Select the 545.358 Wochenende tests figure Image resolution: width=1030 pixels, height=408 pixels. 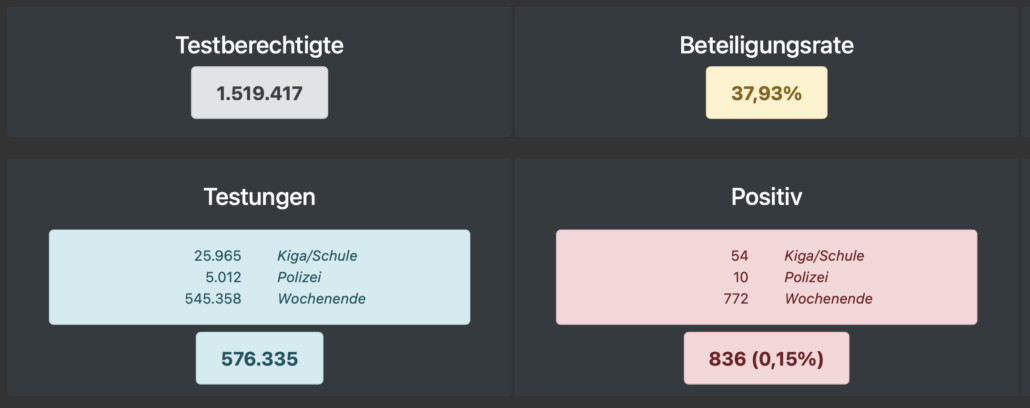[x=213, y=299]
